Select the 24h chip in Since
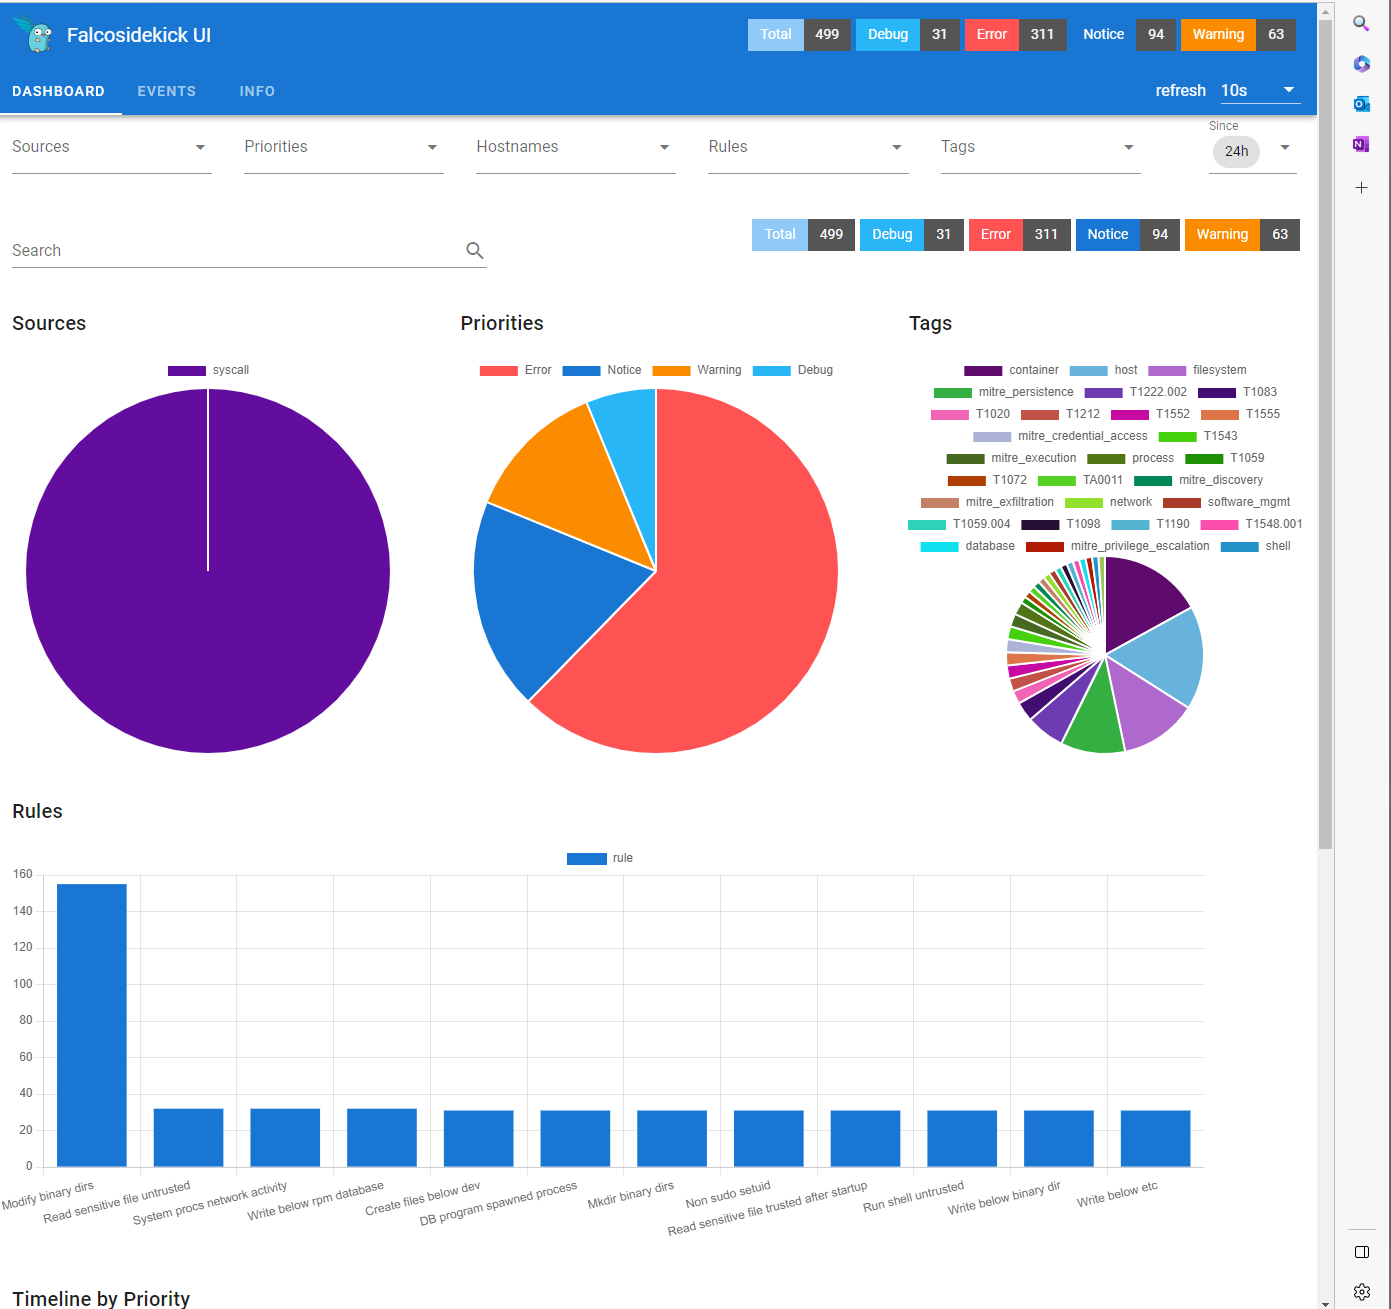Image resolution: width=1391 pixels, height=1309 pixels. point(1237,151)
